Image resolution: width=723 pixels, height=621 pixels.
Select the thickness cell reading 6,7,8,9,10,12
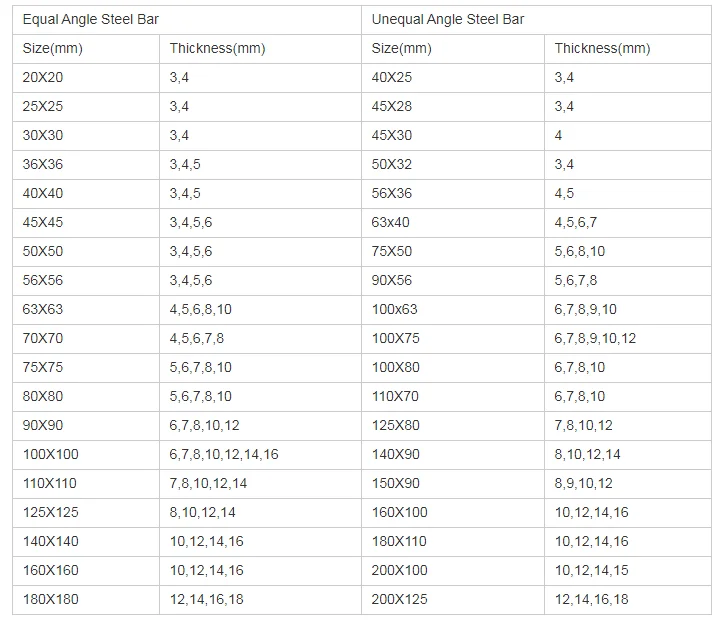[595, 338]
